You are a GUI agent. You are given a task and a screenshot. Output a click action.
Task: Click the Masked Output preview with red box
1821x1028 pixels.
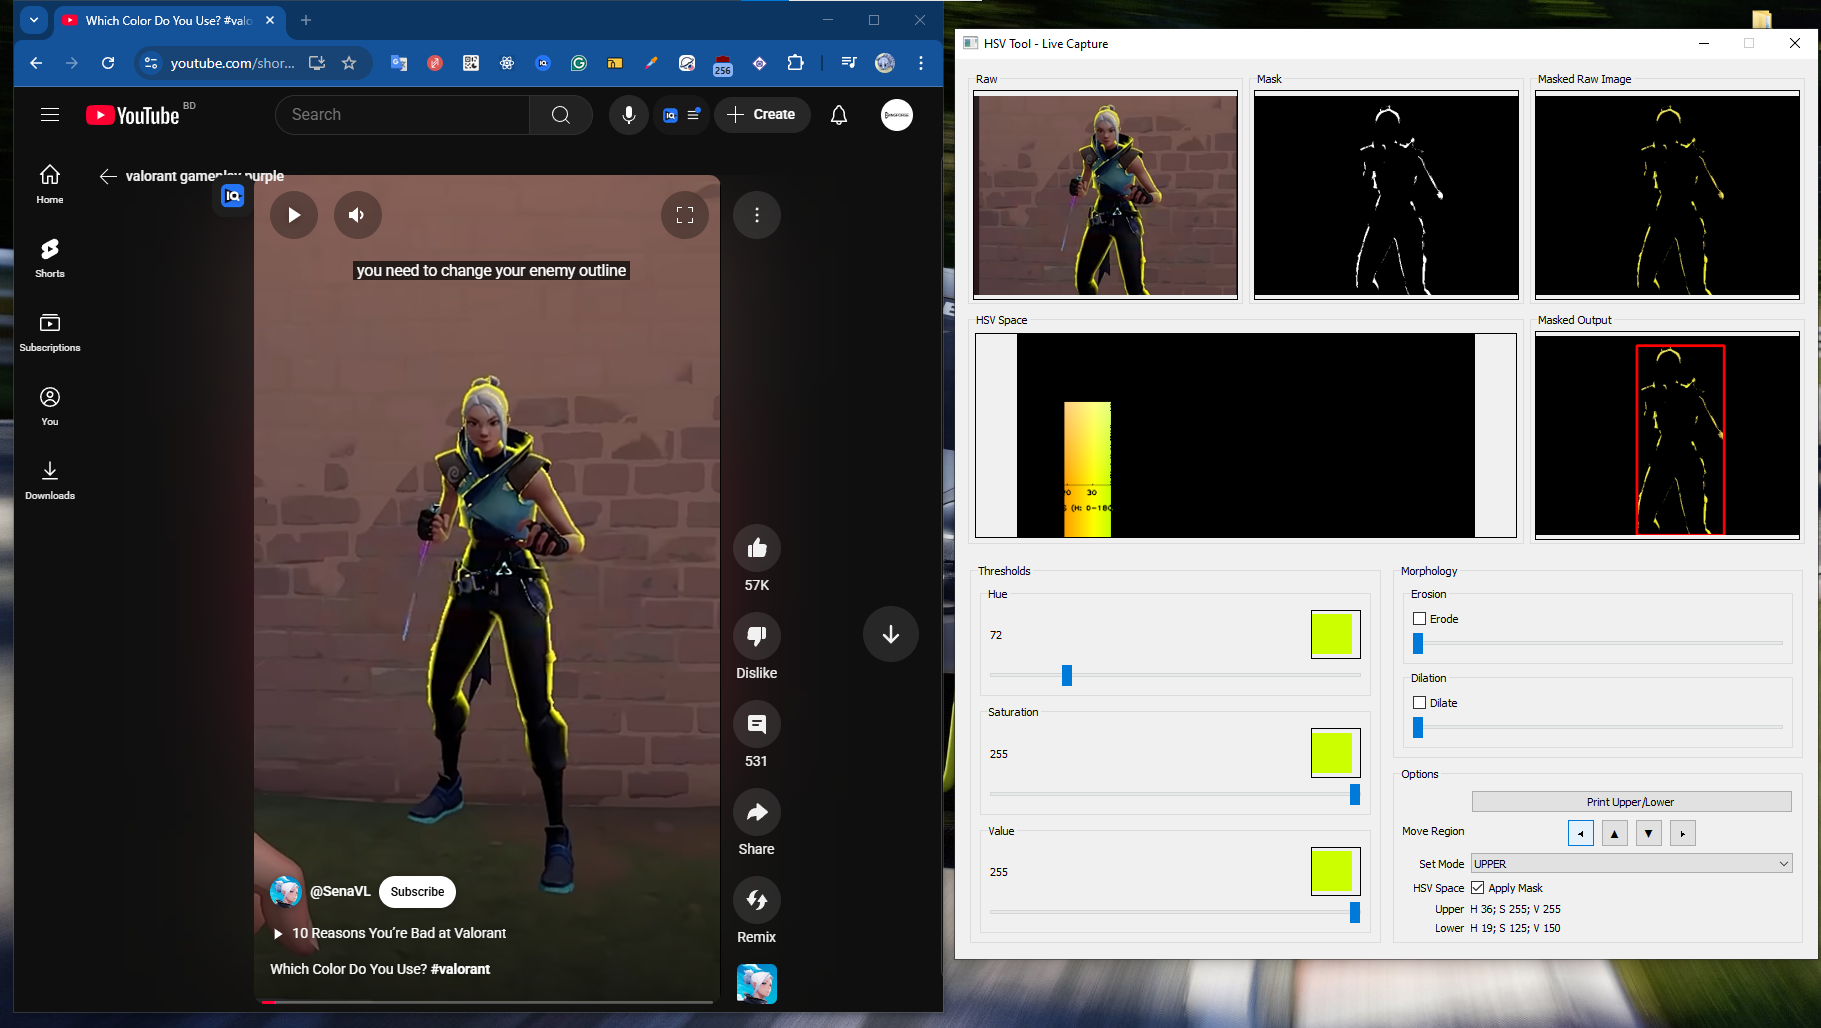tap(1667, 436)
